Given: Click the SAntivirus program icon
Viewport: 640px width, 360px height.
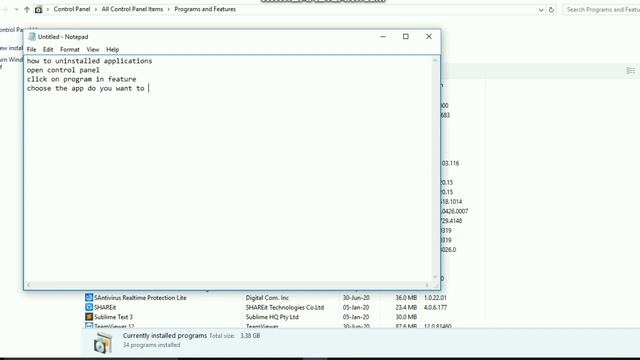Looking at the screenshot, I should click(x=89, y=298).
